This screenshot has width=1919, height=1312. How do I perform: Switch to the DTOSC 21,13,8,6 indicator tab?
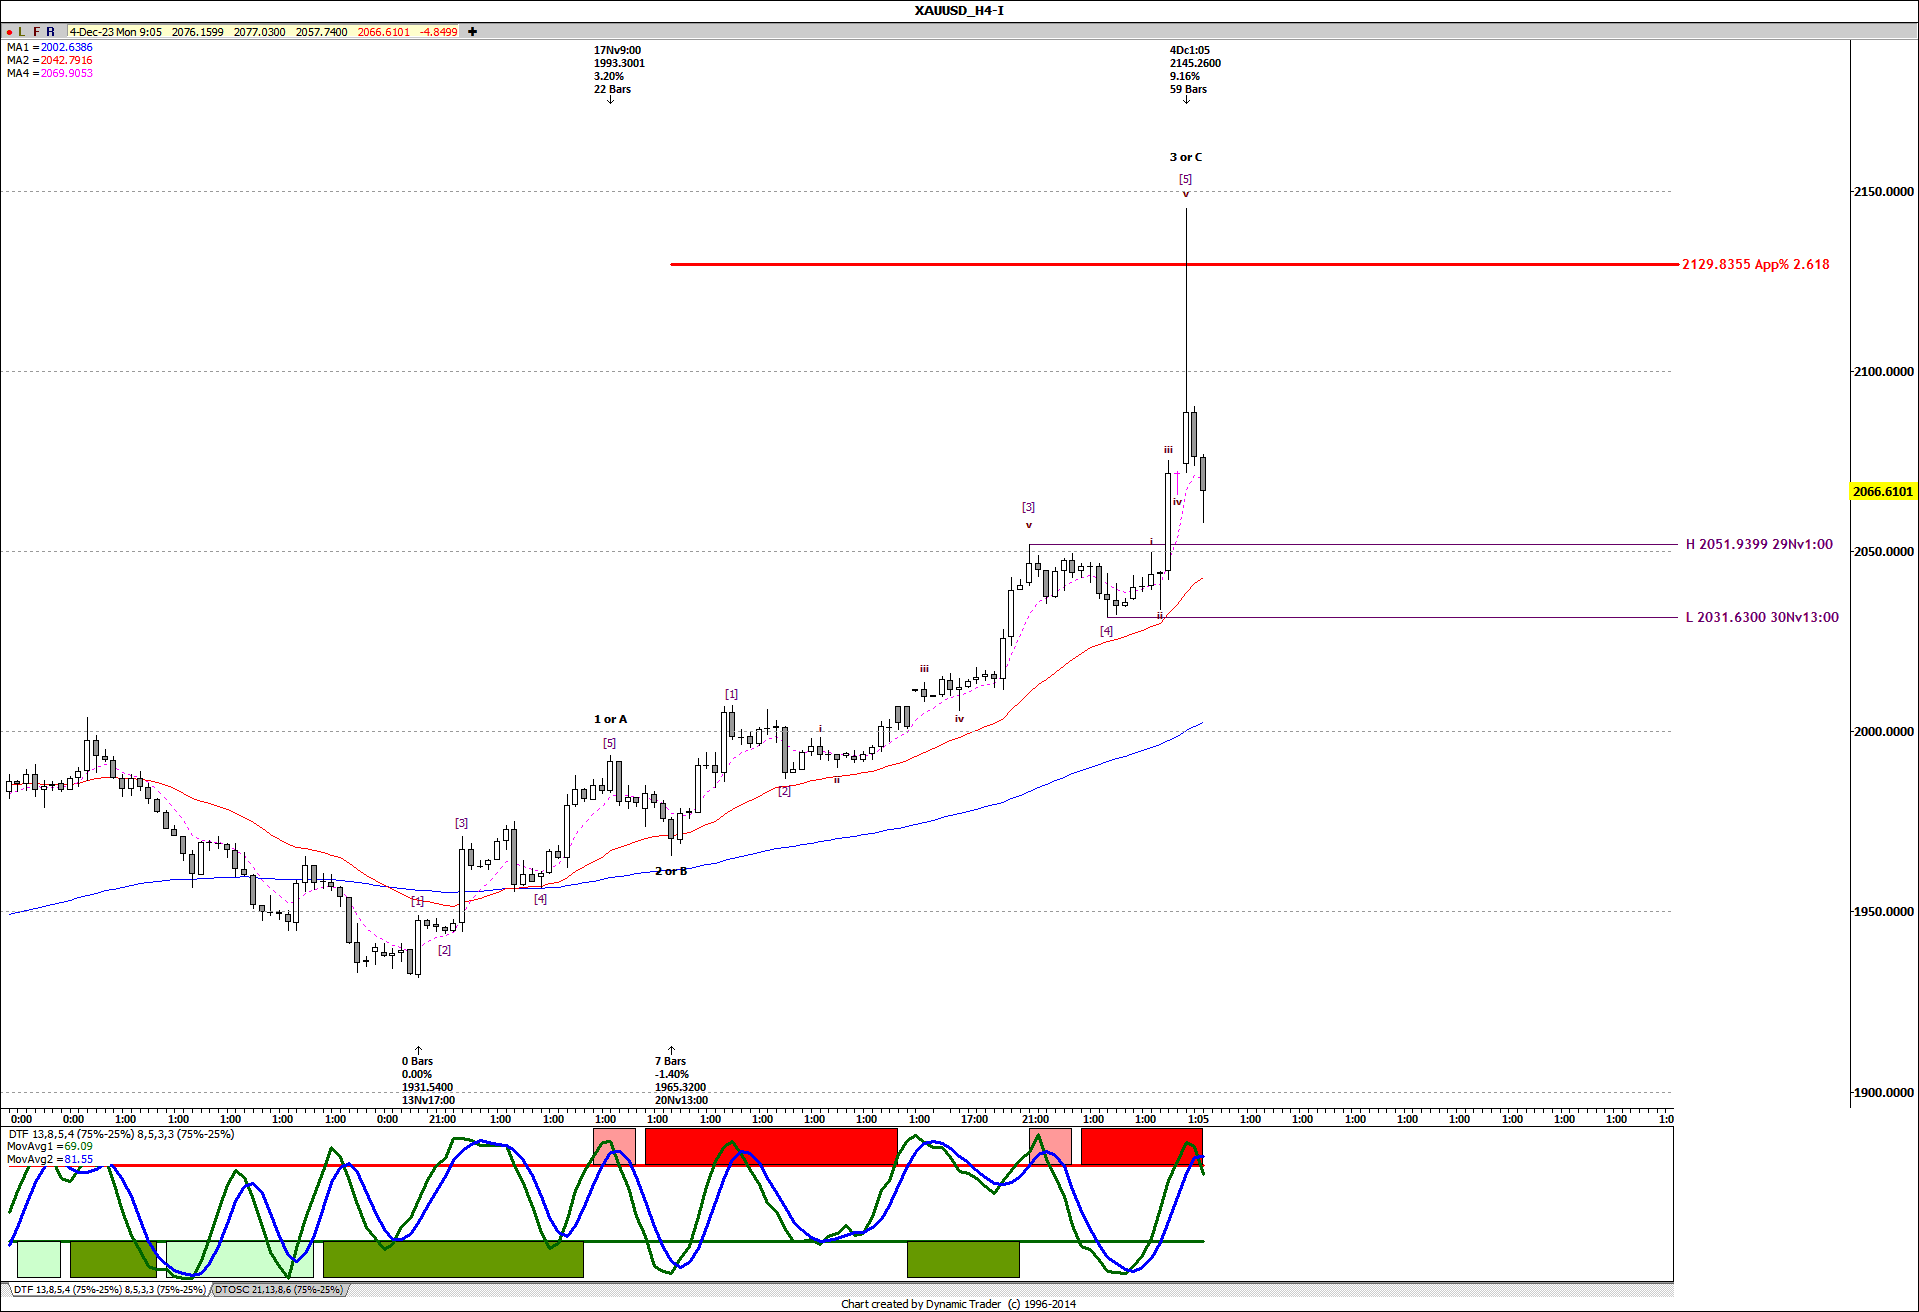click(x=278, y=1290)
